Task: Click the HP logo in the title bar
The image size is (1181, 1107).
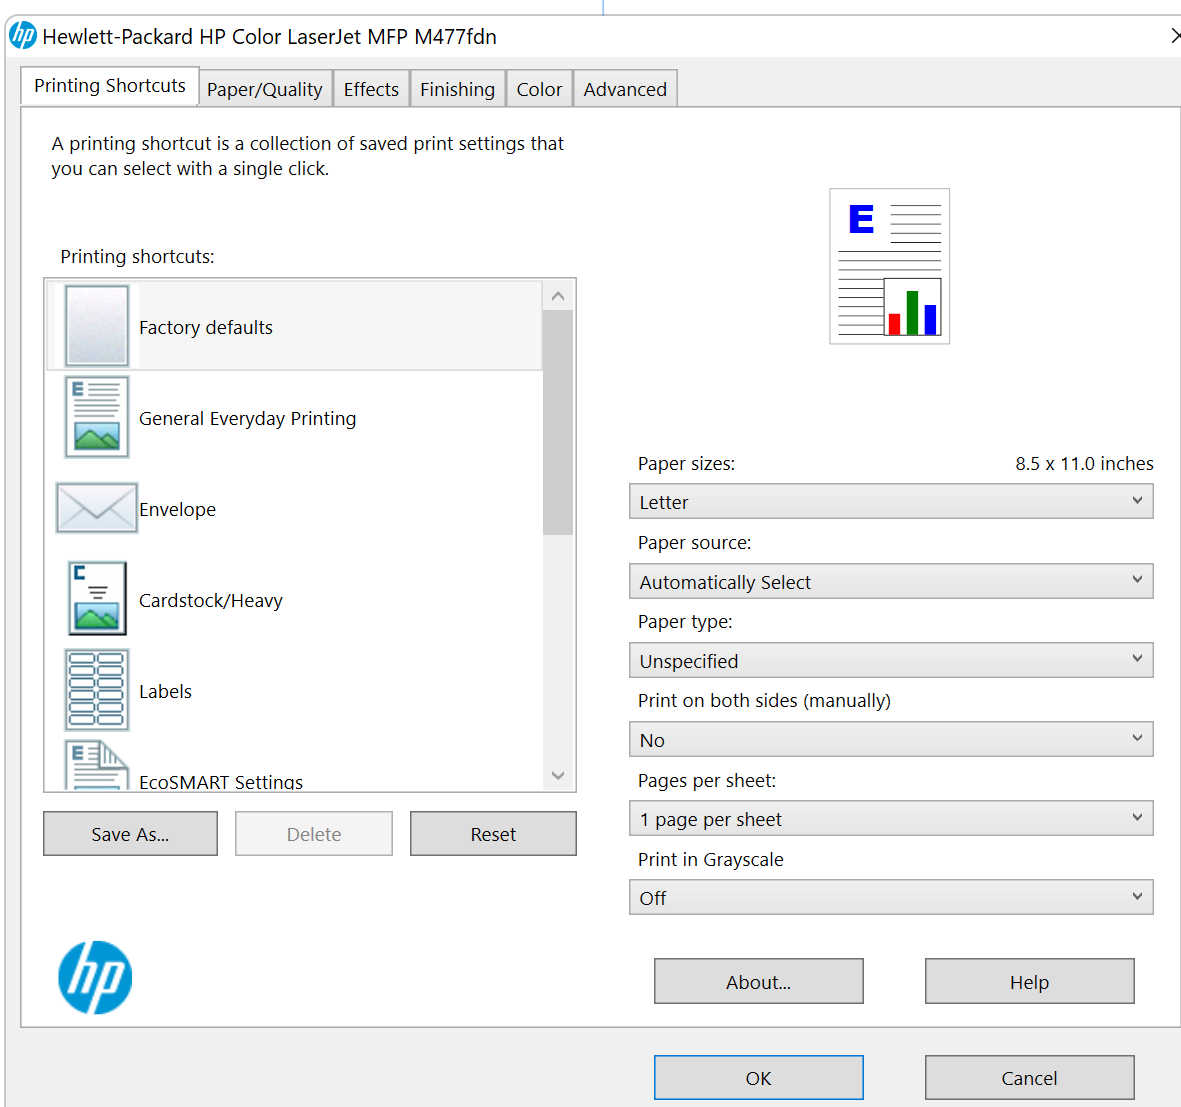Action: (x=23, y=35)
